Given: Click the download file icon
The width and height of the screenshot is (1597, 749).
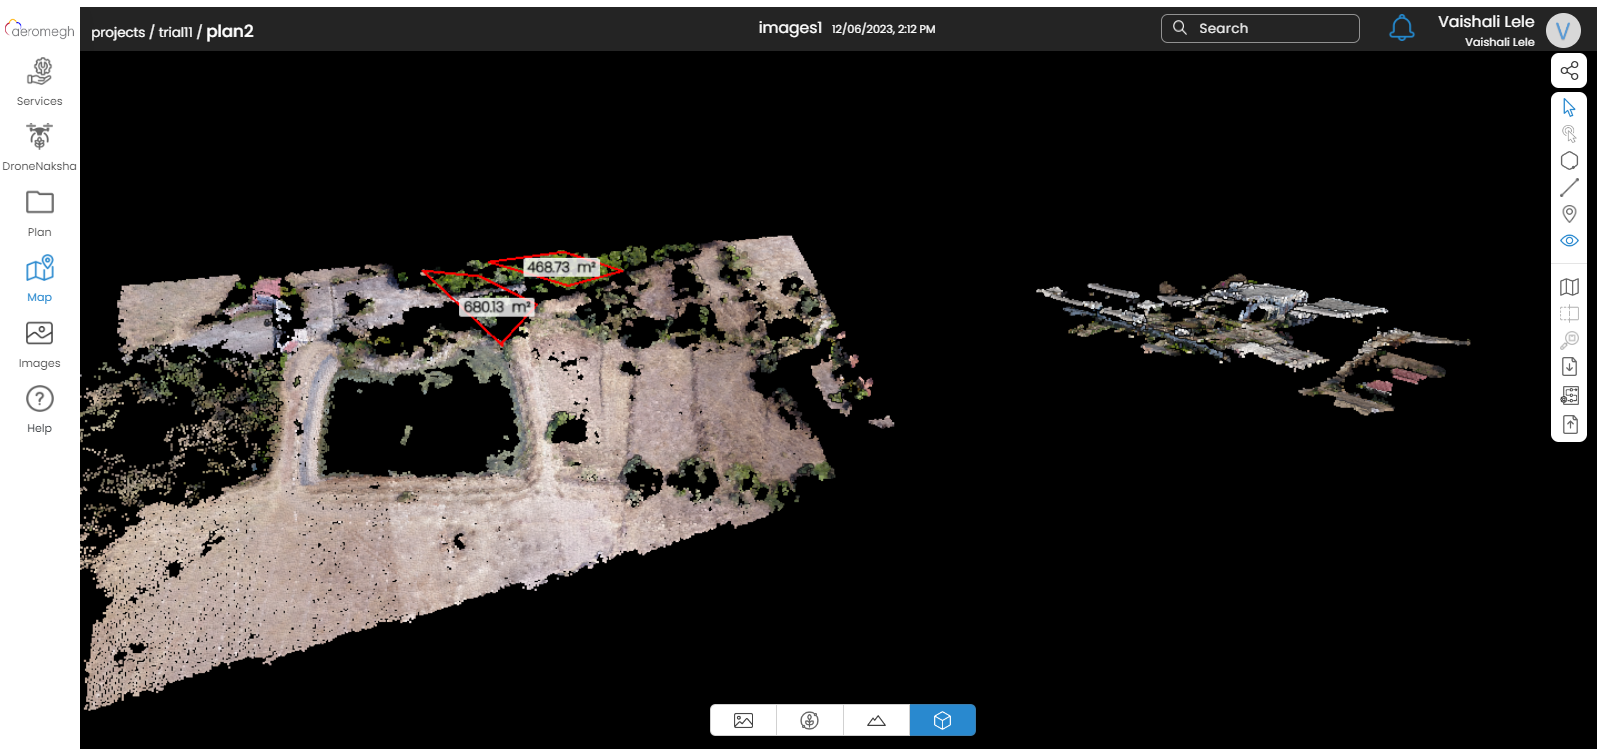Looking at the screenshot, I should click(1569, 367).
